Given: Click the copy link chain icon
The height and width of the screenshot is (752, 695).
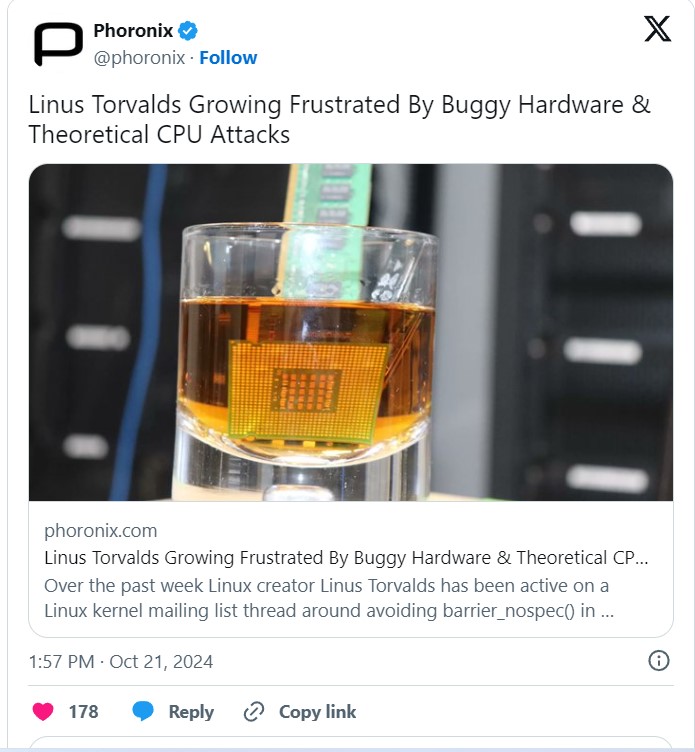Looking at the screenshot, I should (x=254, y=712).
